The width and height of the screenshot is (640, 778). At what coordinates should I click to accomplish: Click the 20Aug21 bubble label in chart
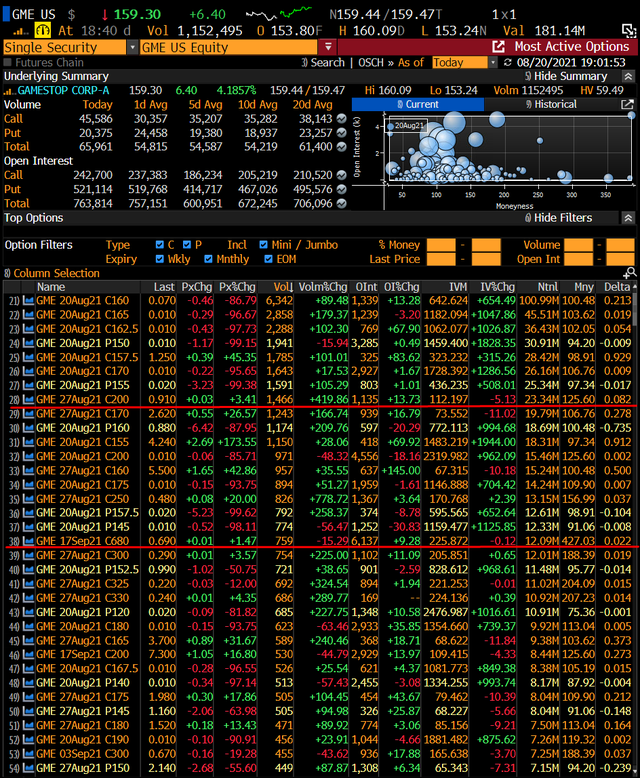coord(409,126)
